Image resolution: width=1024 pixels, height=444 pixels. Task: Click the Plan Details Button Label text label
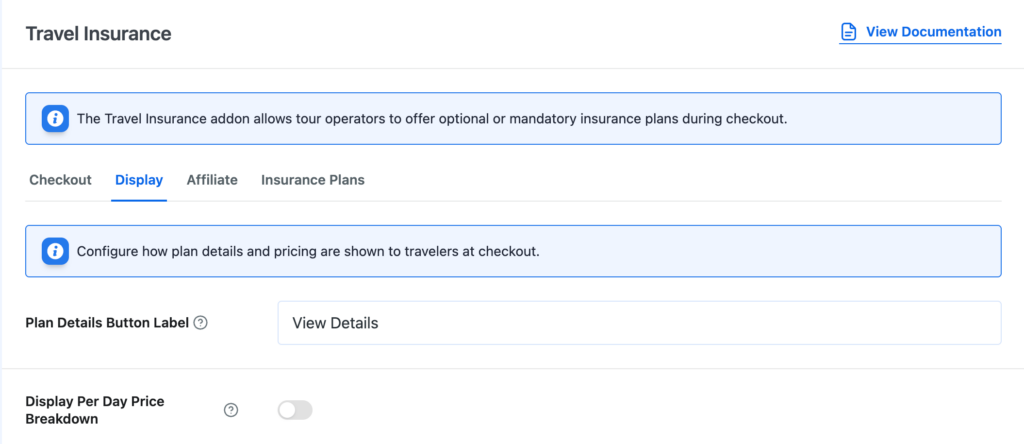pyautogui.click(x=107, y=323)
